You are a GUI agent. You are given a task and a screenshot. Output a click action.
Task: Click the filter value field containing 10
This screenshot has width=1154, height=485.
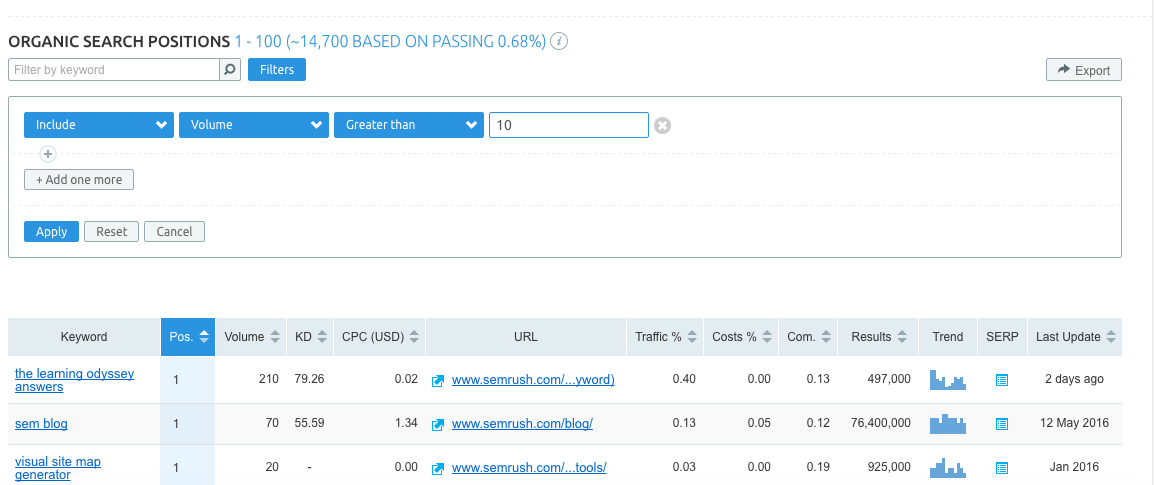pyautogui.click(x=568, y=125)
